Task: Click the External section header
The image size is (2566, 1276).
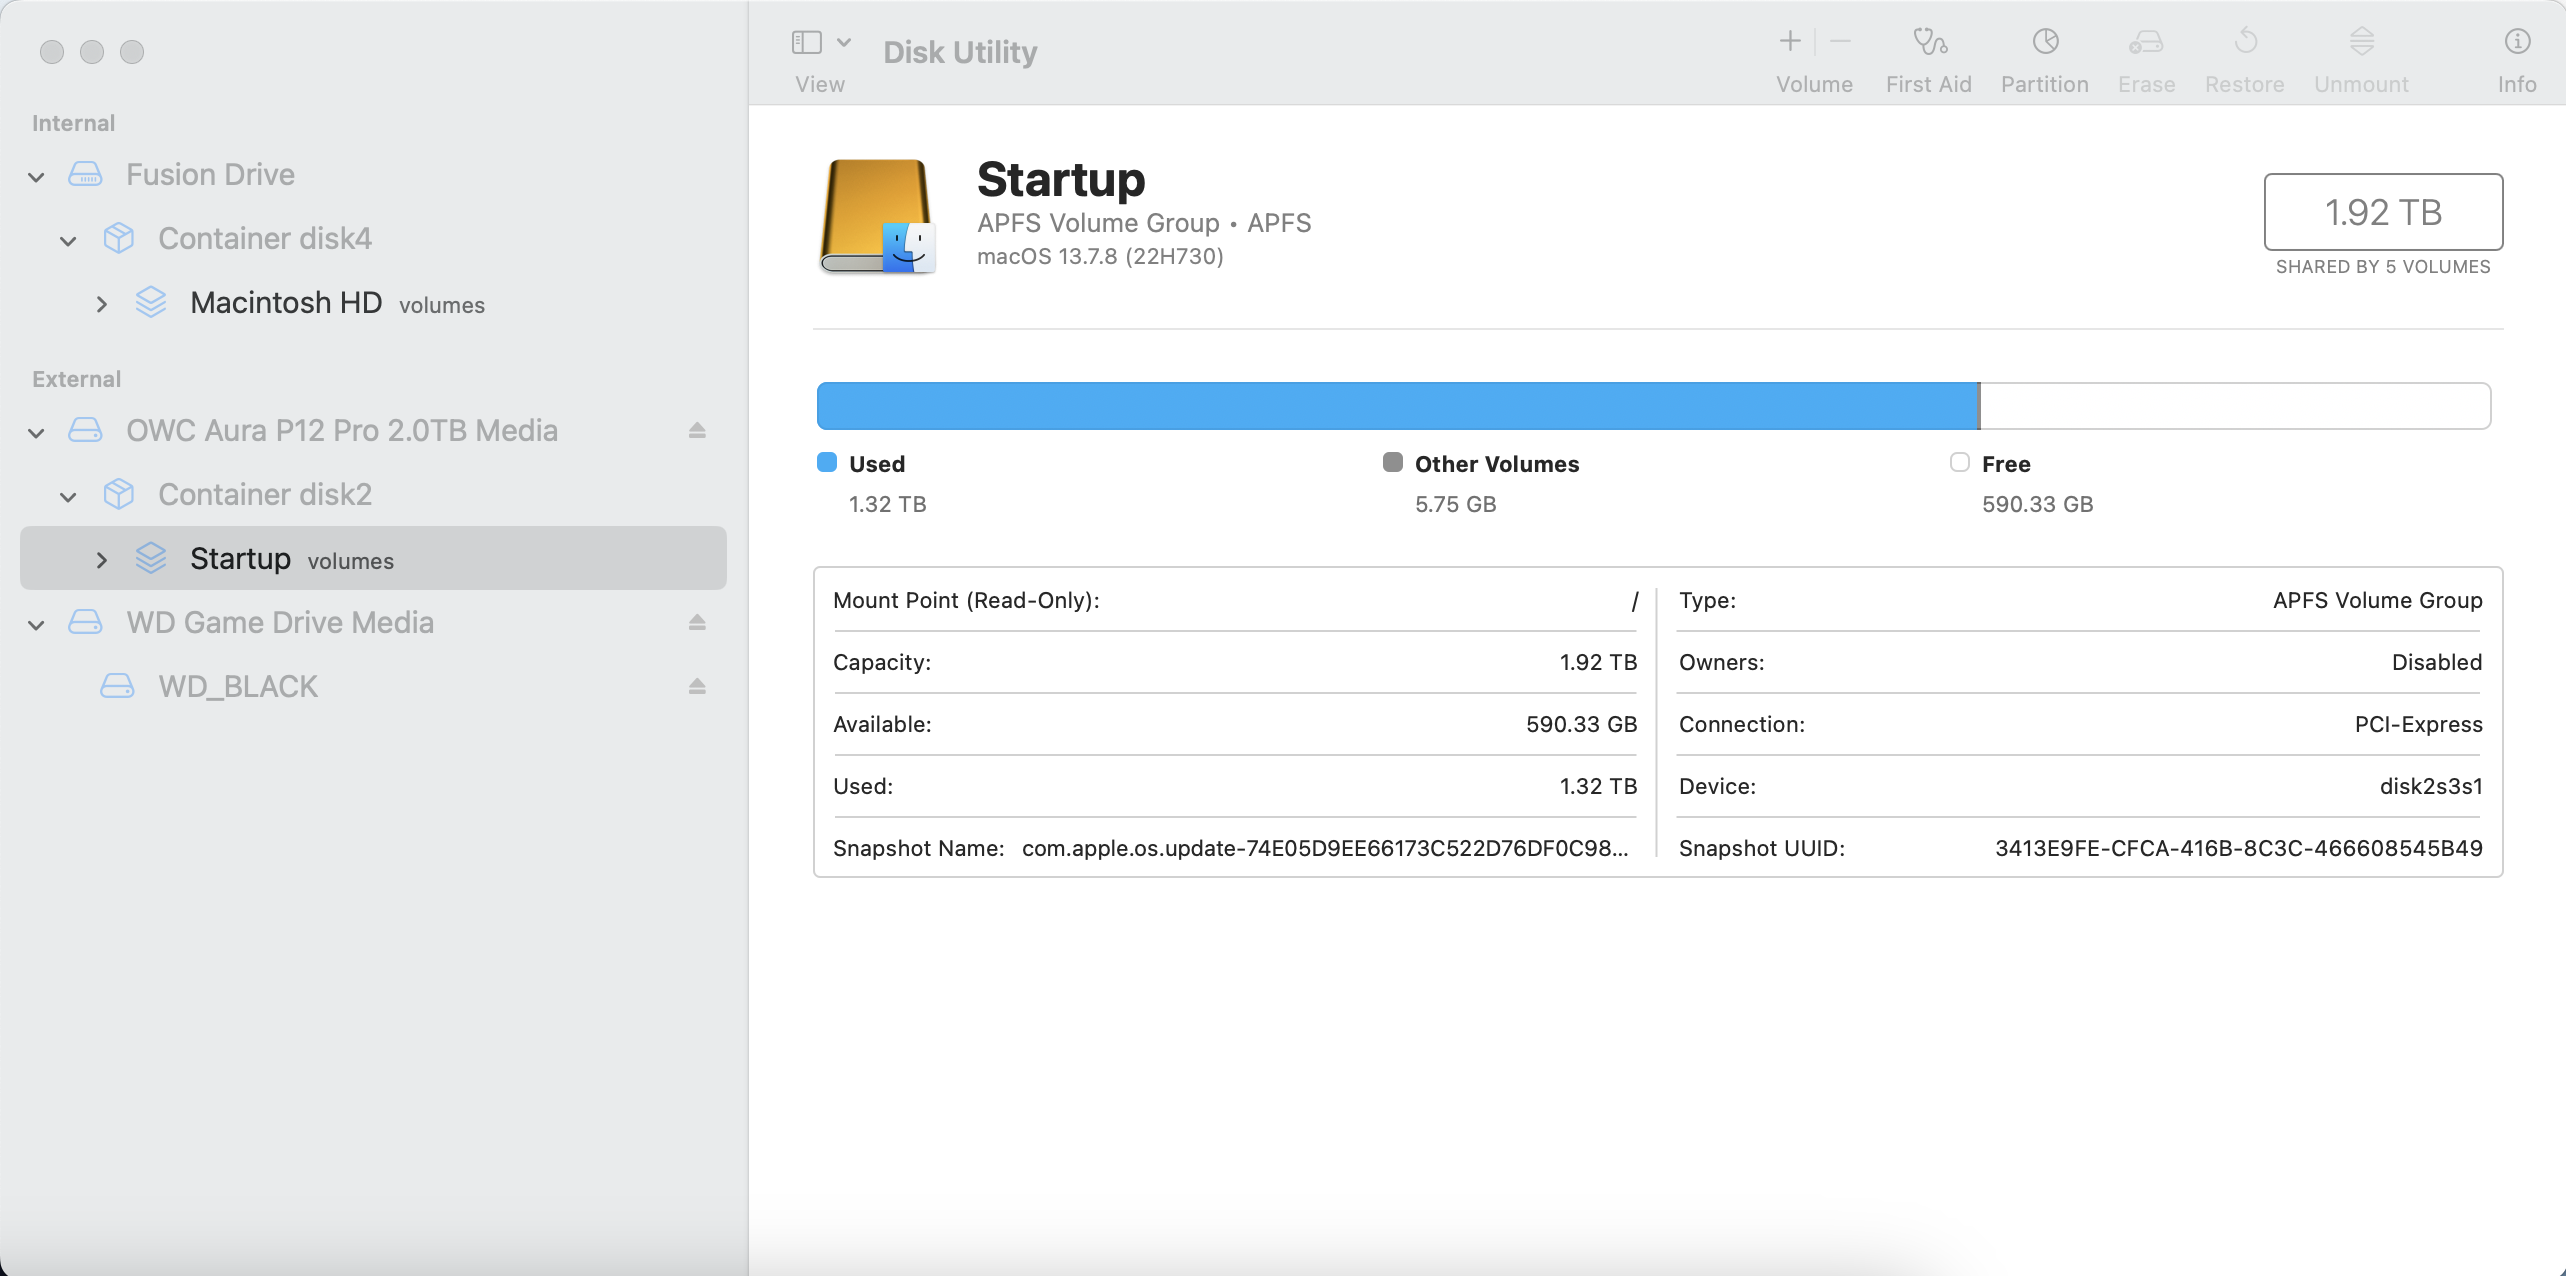Action: click(x=76, y=379)
